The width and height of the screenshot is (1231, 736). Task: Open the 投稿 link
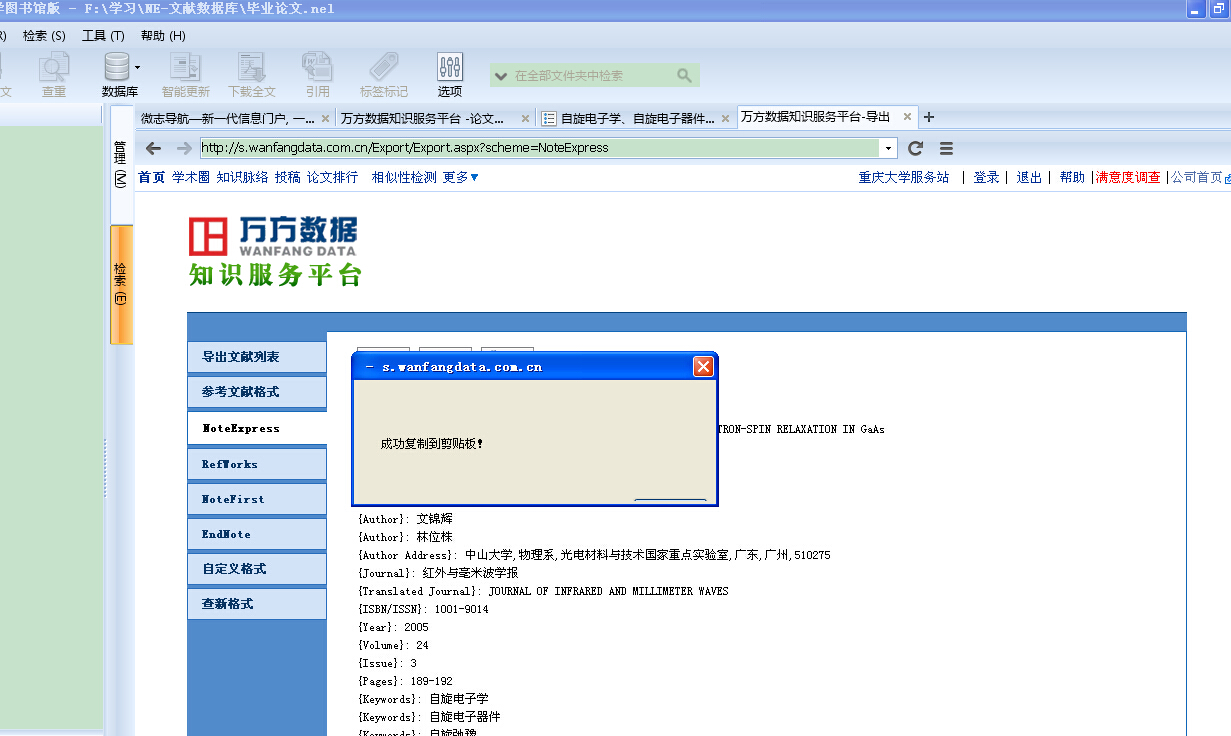tap(287, 177)
